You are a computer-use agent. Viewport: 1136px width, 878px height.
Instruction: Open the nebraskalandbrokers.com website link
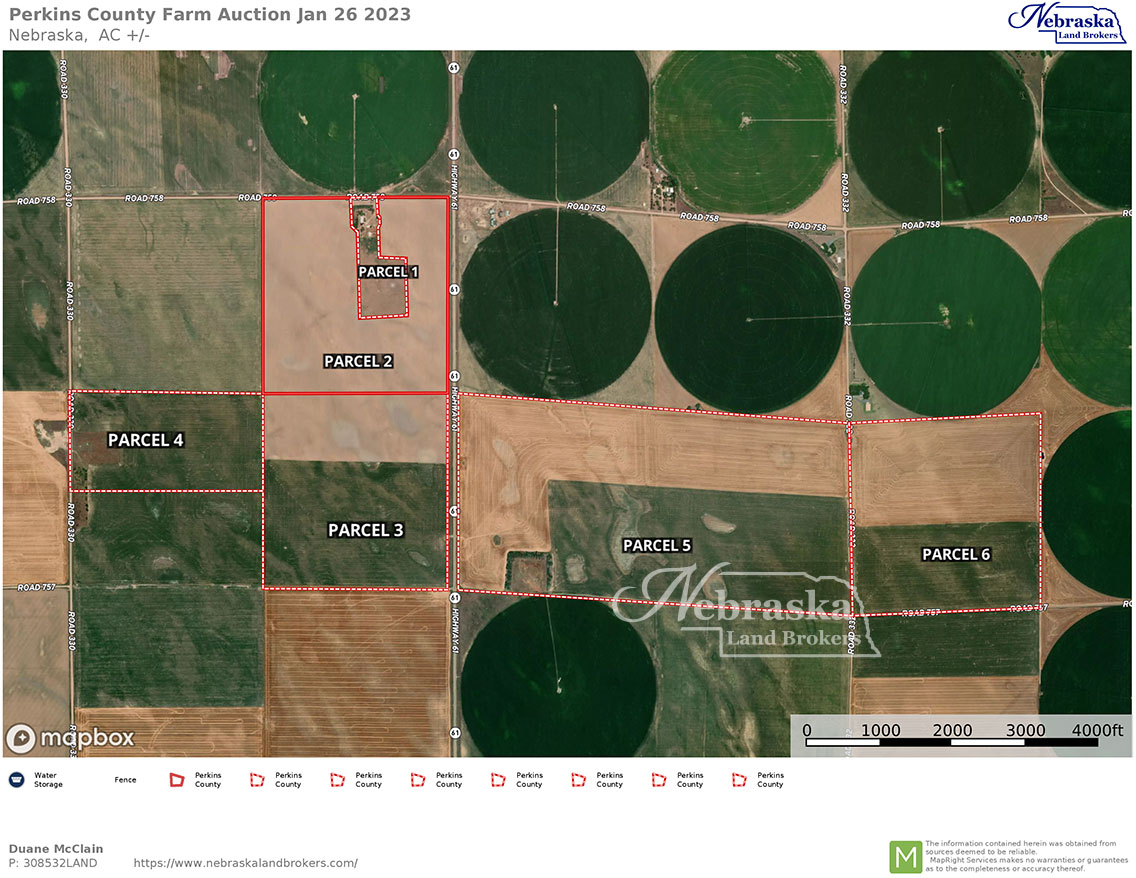[x=245, y=863]
